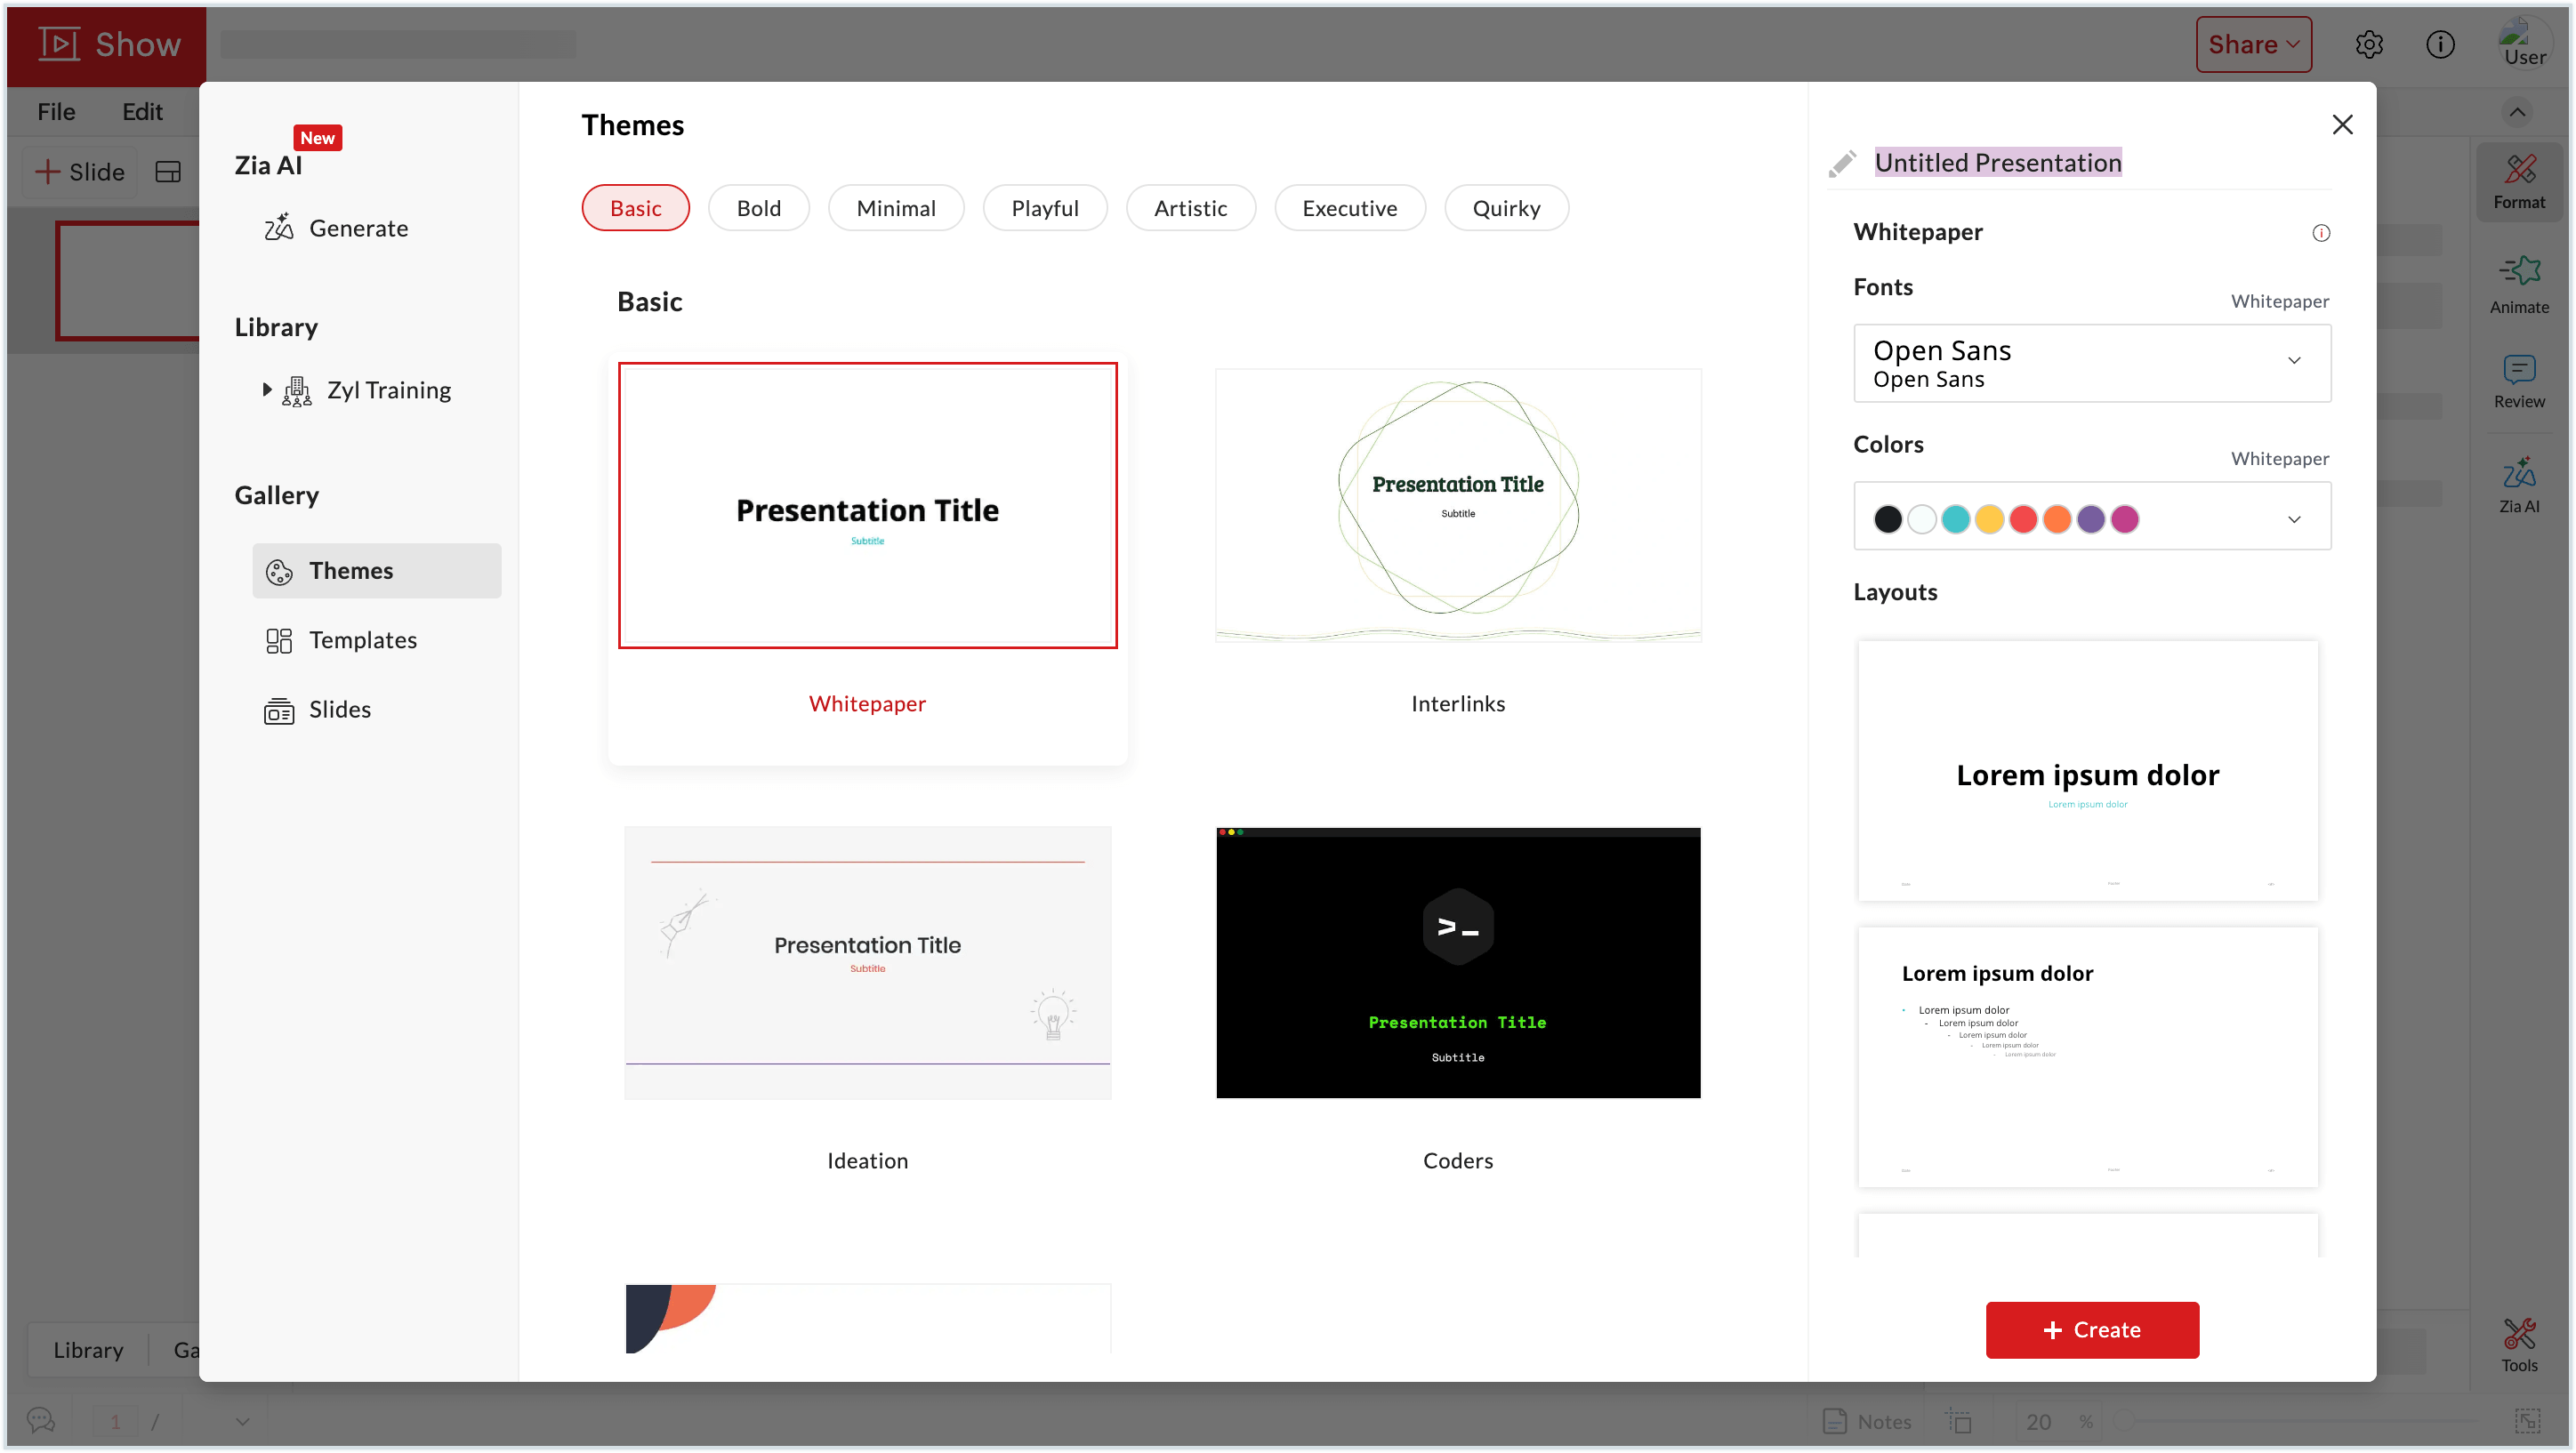Select the Quirky theme filter

[x=1506, y=207]
